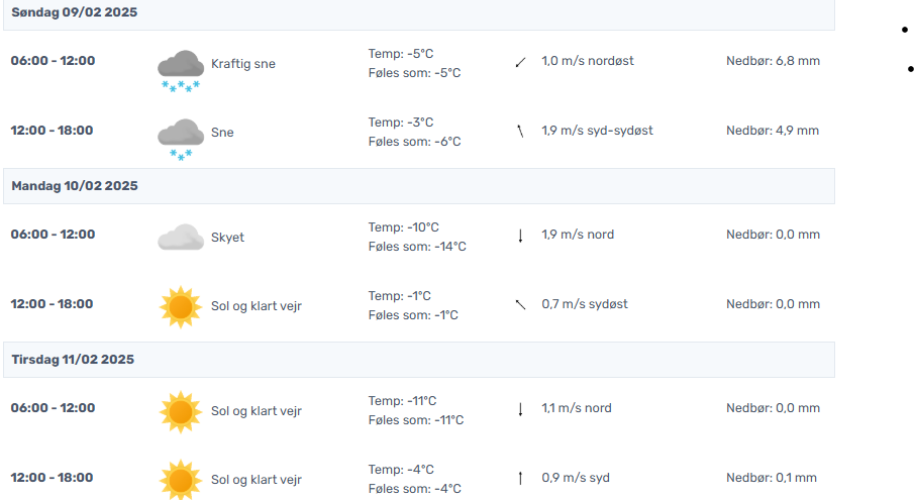Click the Nedbør: 0,1 mm value
Image resolution: width=915 pixels, height=500 pixels.
pos(771,478)
